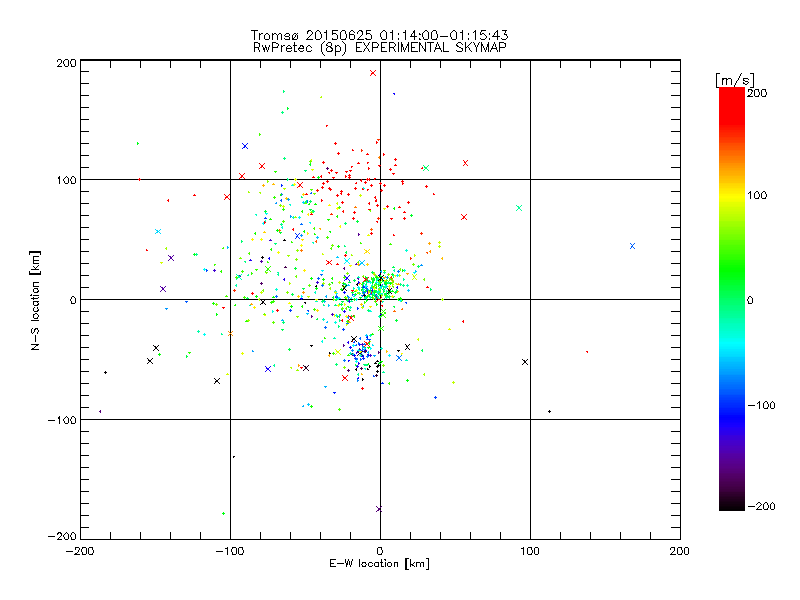Screen dimensions: 800x600
Task: Click the E-W axis '100' tick label
Action: click(x=530, y=551)
